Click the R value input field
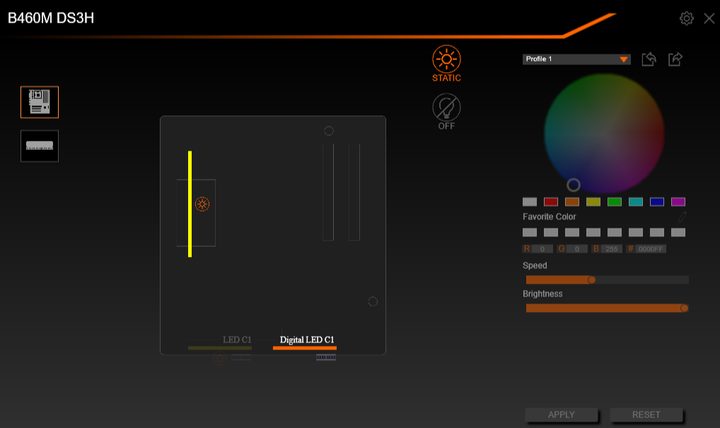 pos(542,249)
